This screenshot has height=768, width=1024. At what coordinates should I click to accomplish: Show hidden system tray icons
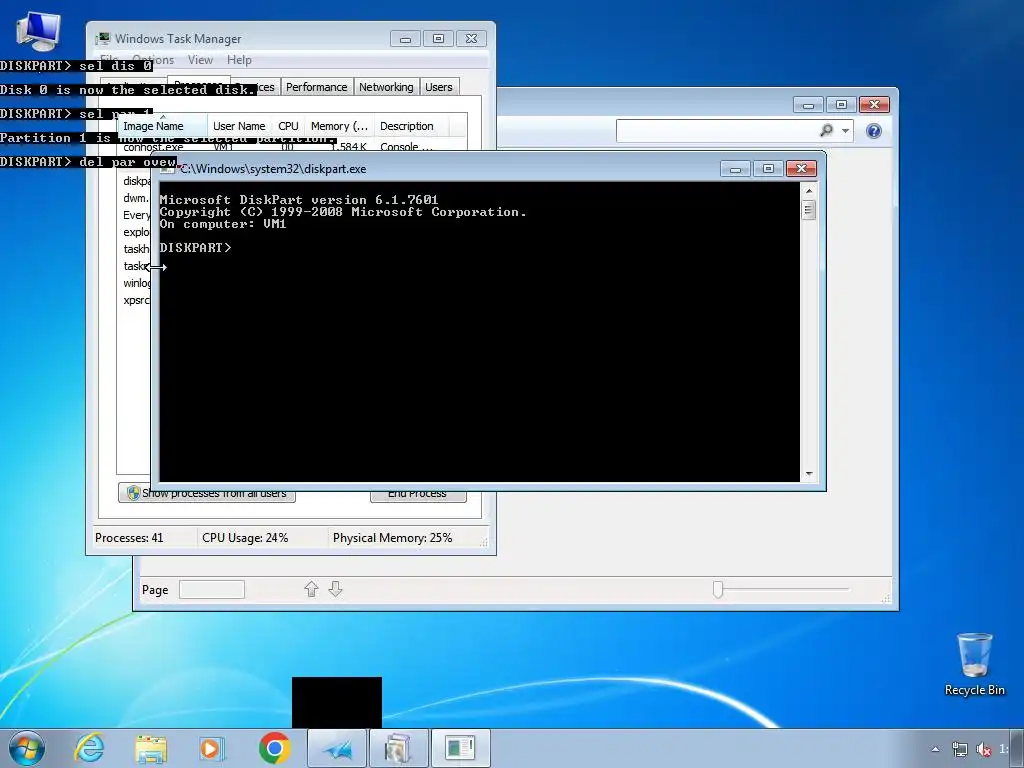point(935,749)
